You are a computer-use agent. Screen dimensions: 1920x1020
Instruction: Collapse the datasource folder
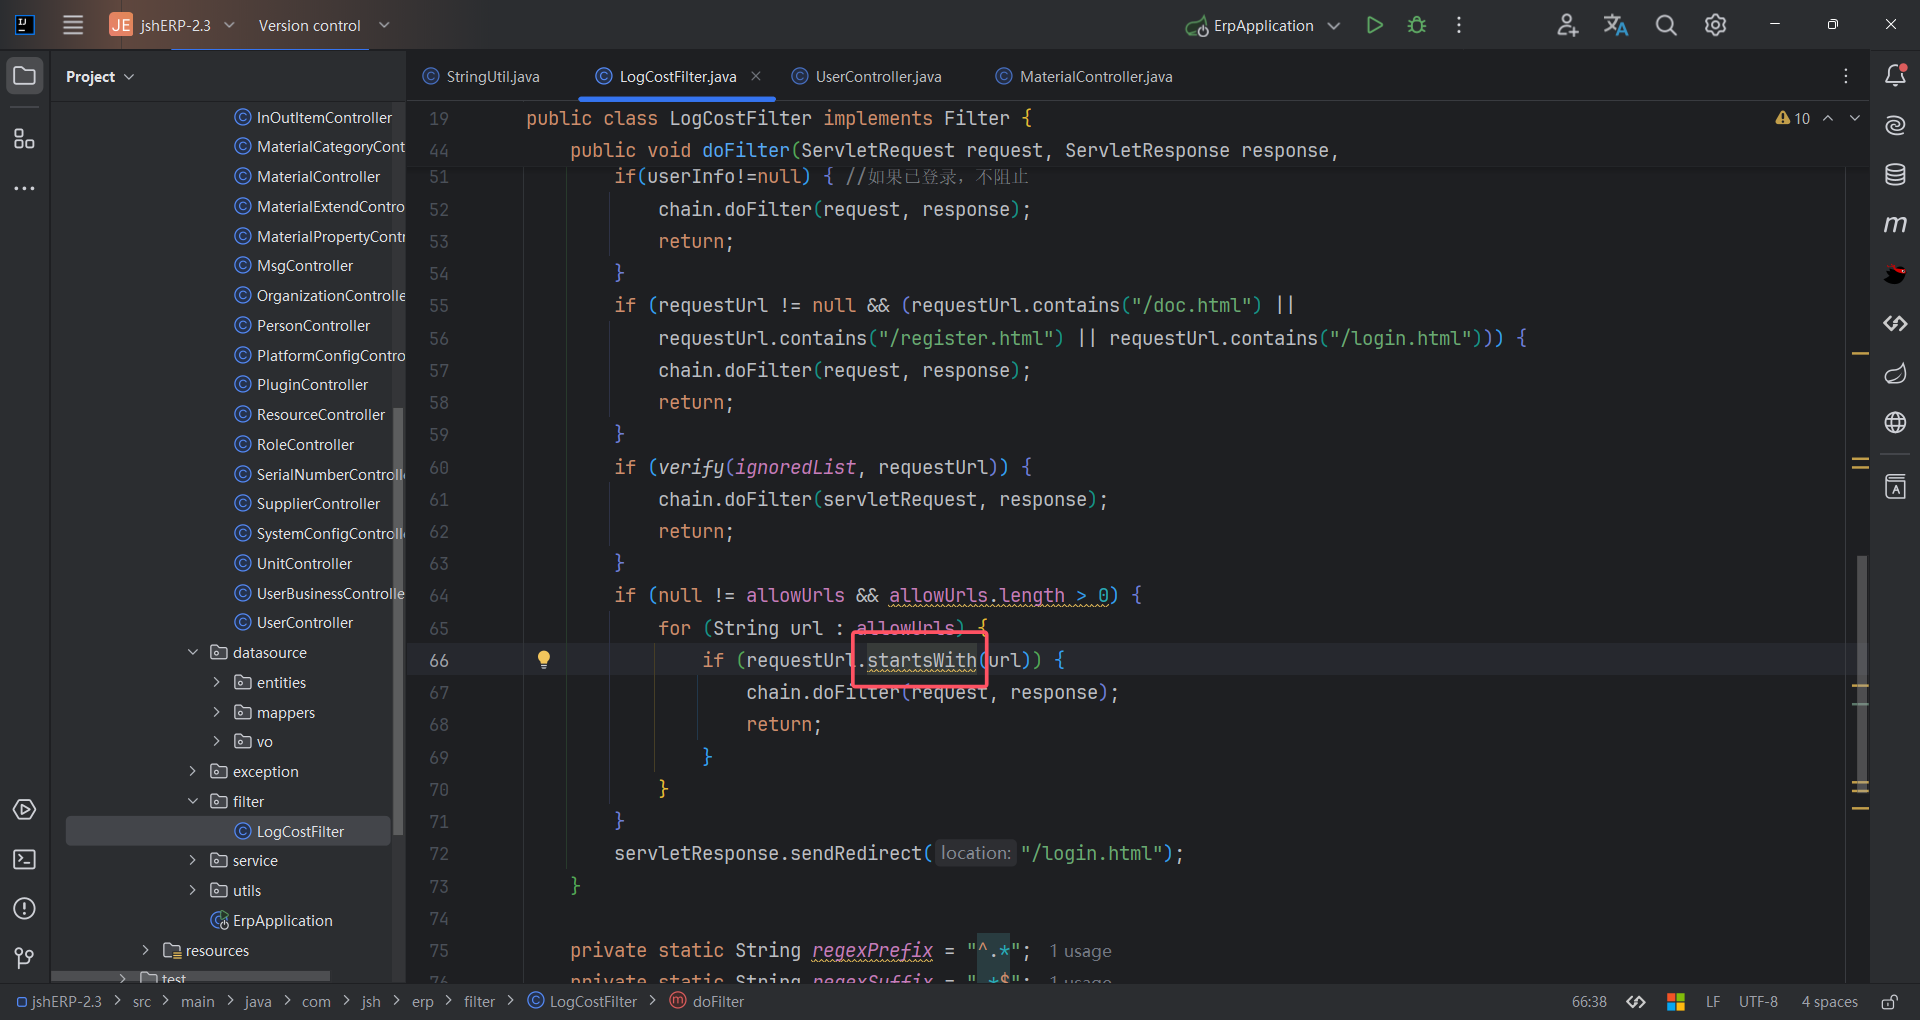pyautogui.click(x=193, y=652)
